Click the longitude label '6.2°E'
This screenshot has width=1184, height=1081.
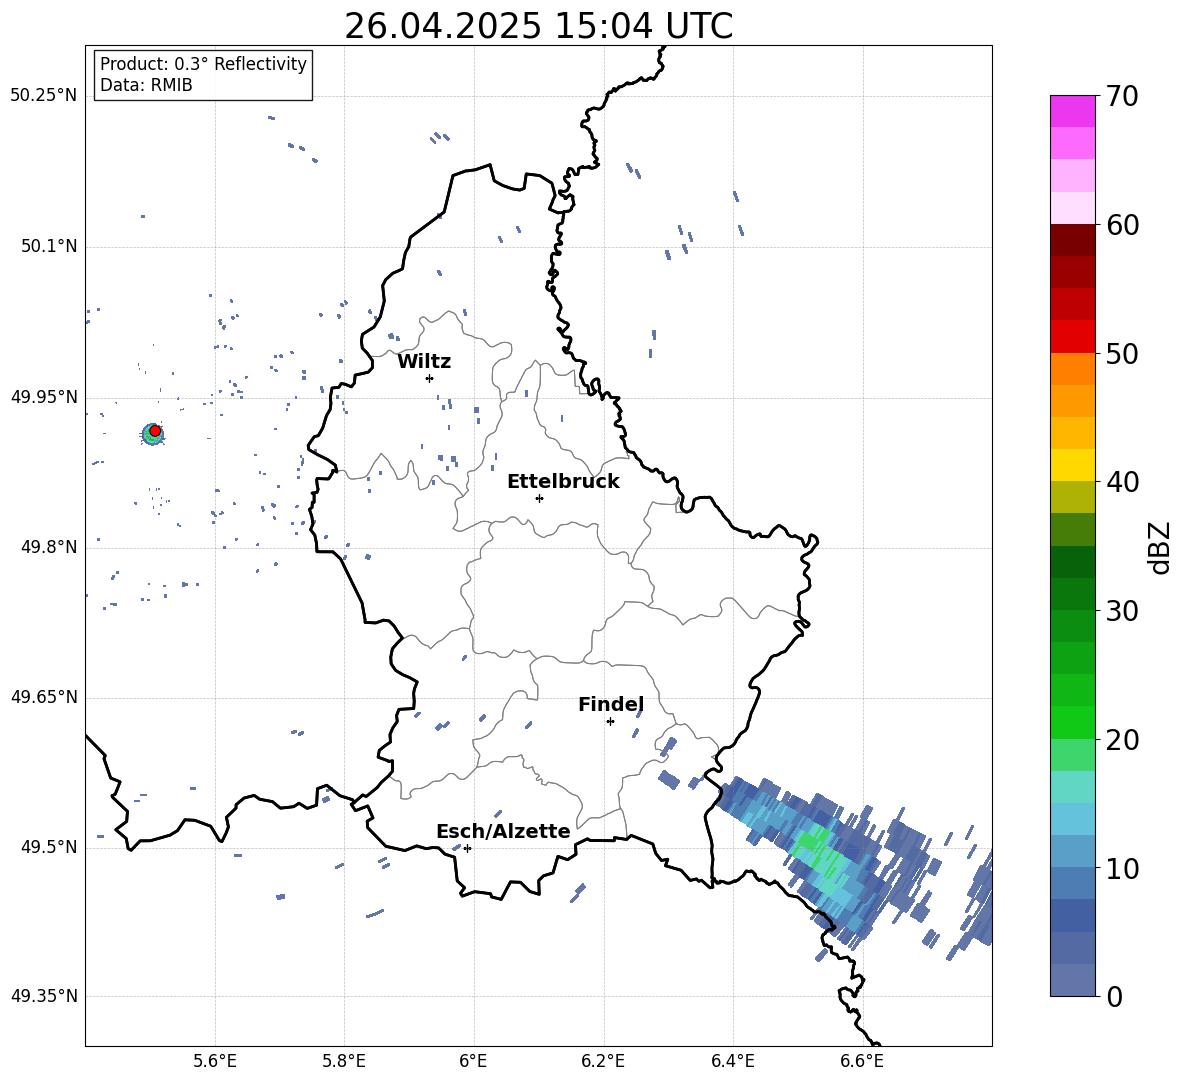(x=603, y=1061)
